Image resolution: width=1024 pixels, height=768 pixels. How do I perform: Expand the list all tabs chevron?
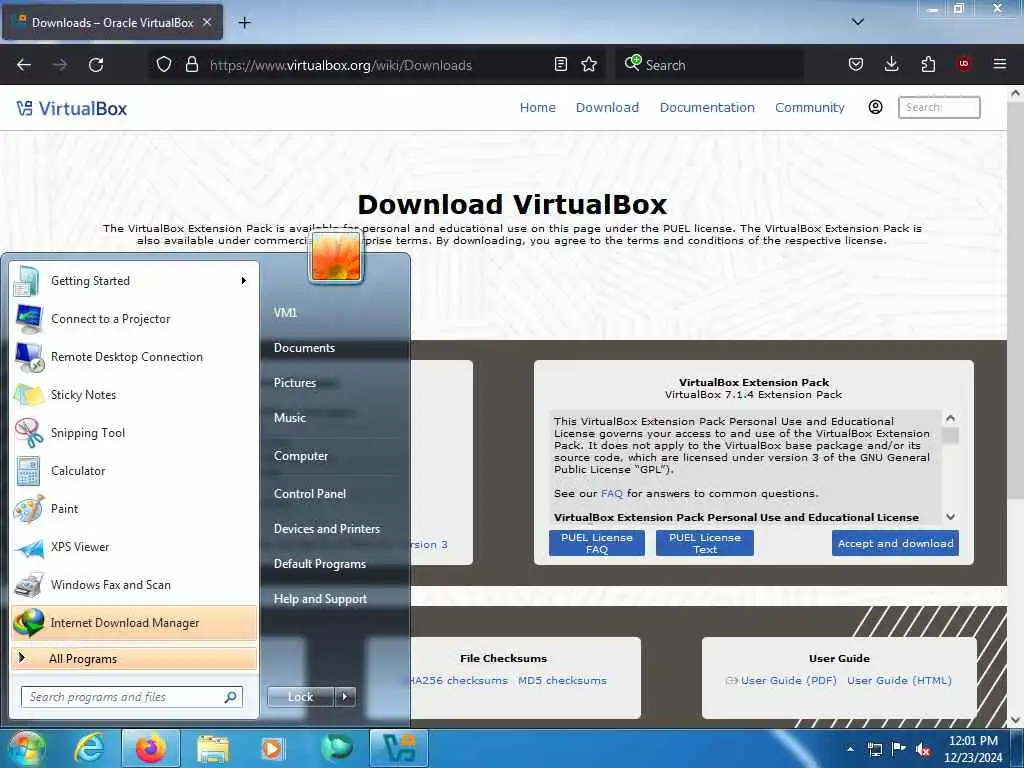858,22
